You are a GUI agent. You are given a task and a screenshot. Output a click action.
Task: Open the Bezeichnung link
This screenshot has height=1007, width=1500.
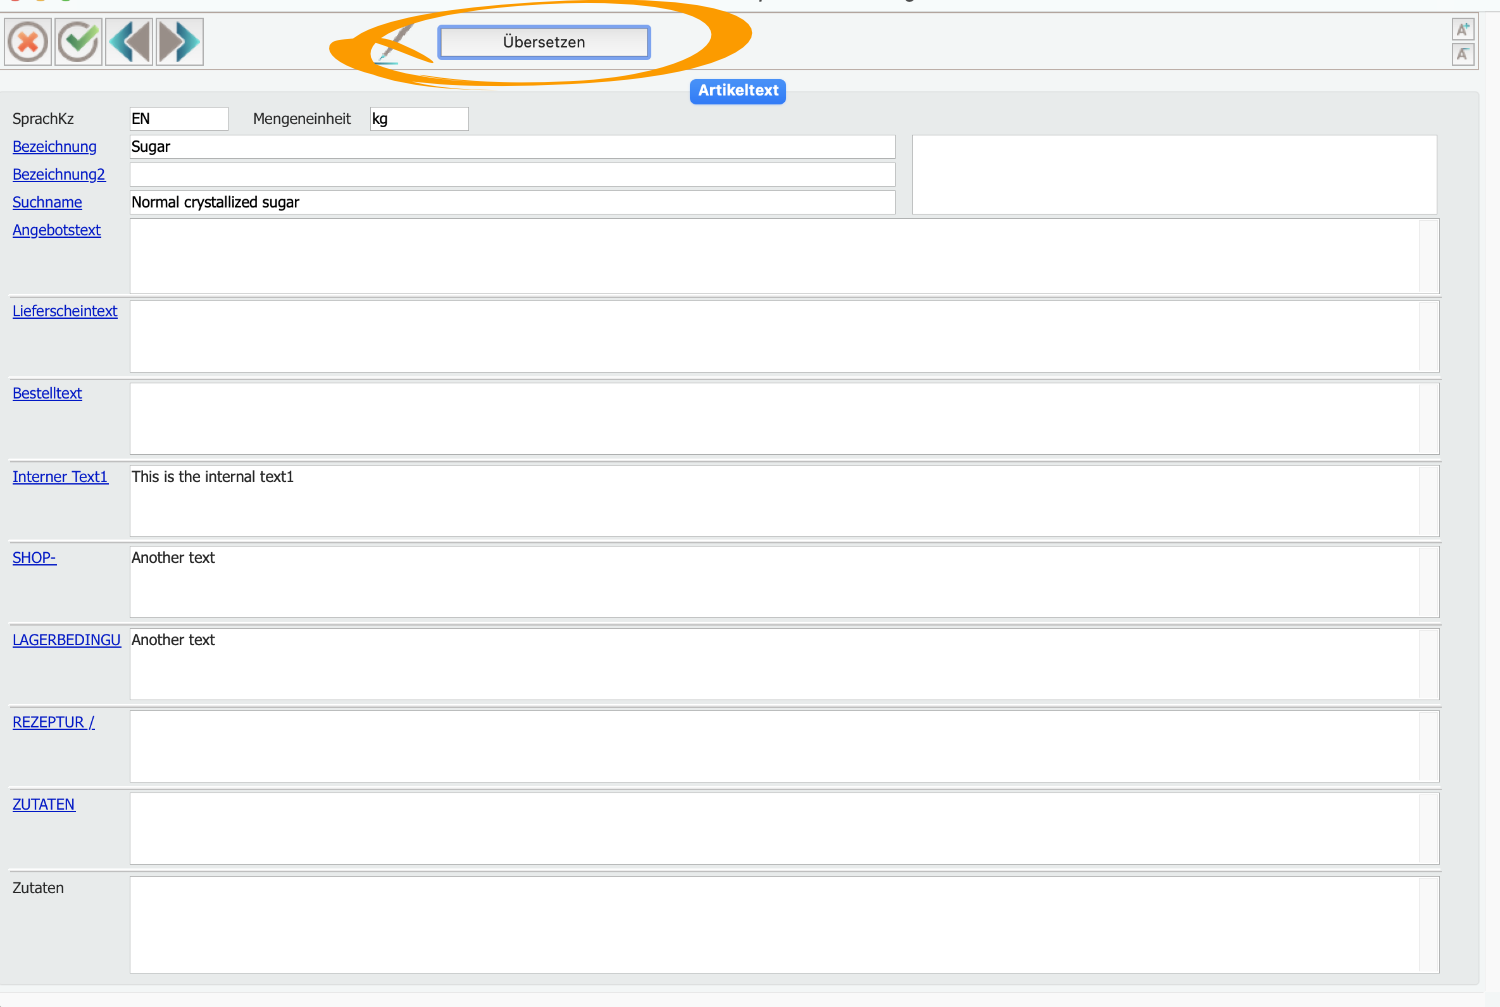coord(54,147)
